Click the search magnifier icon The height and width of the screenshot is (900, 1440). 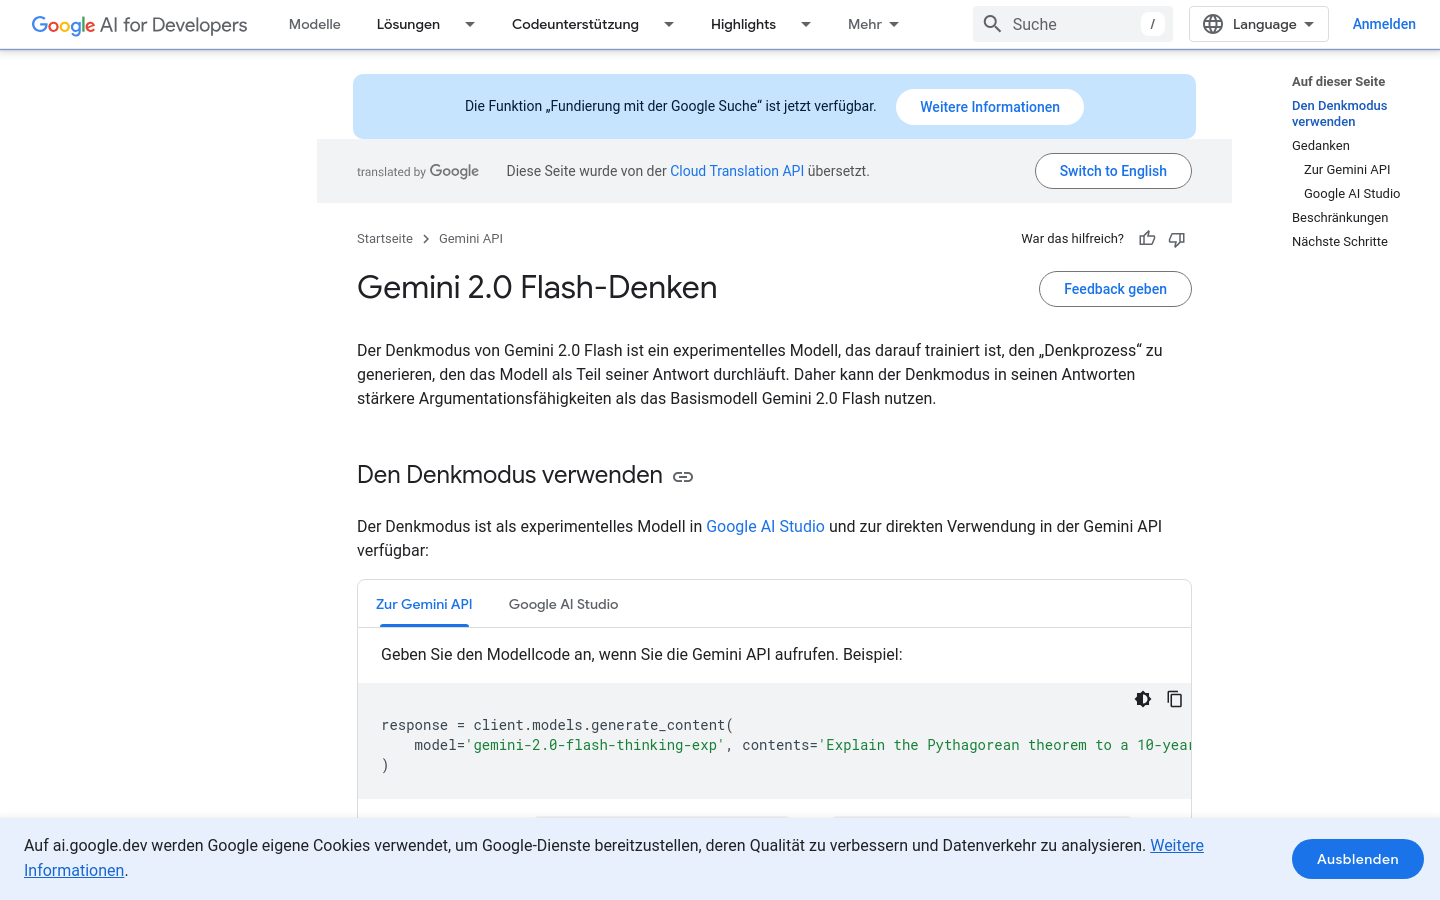click(992, 24)
